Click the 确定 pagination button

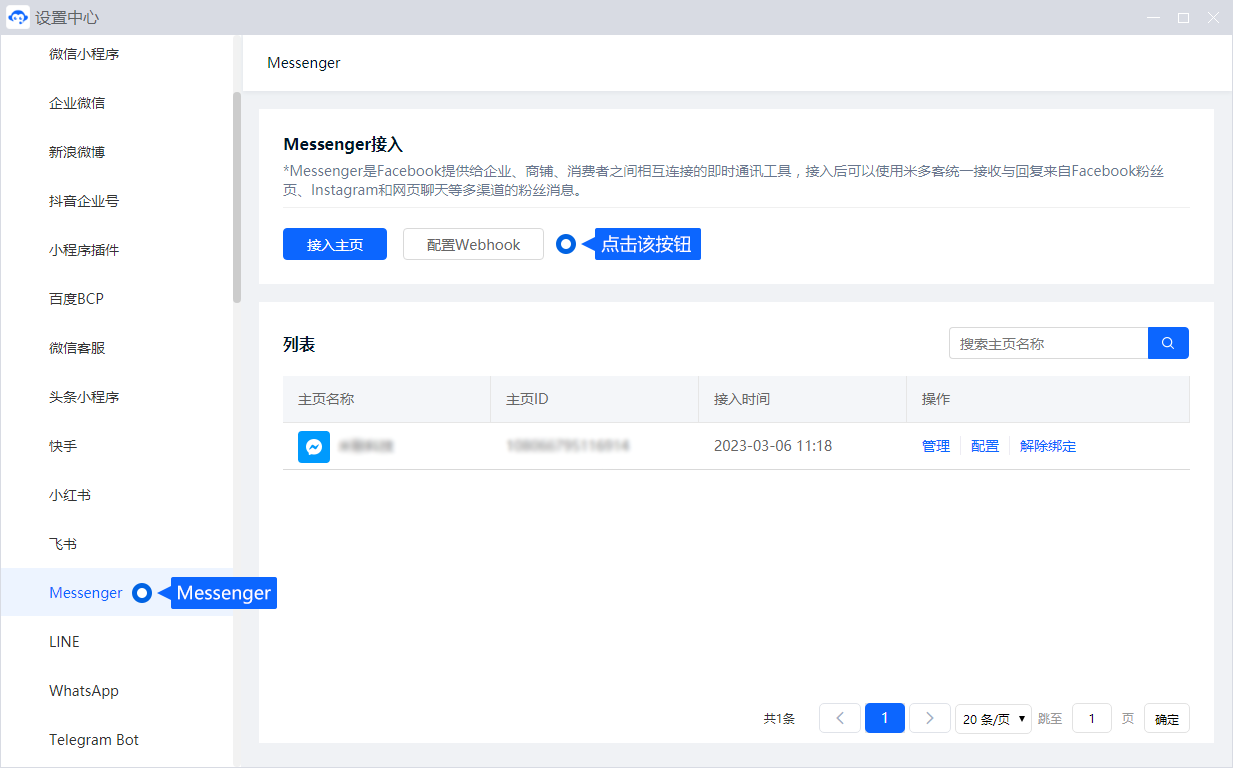point(1166,718)
